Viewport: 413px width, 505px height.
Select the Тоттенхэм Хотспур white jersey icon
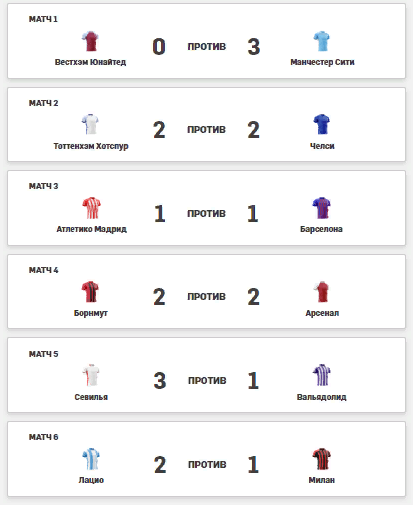pos(90,124)
